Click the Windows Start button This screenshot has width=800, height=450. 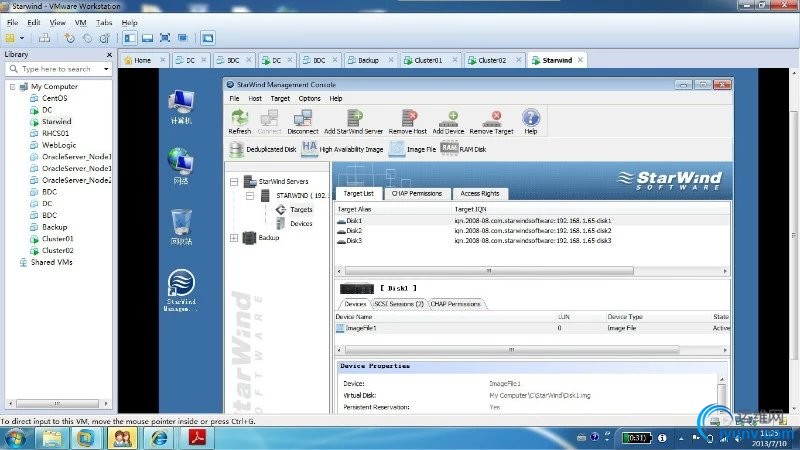pyautogui.click(x=14, y=438)
